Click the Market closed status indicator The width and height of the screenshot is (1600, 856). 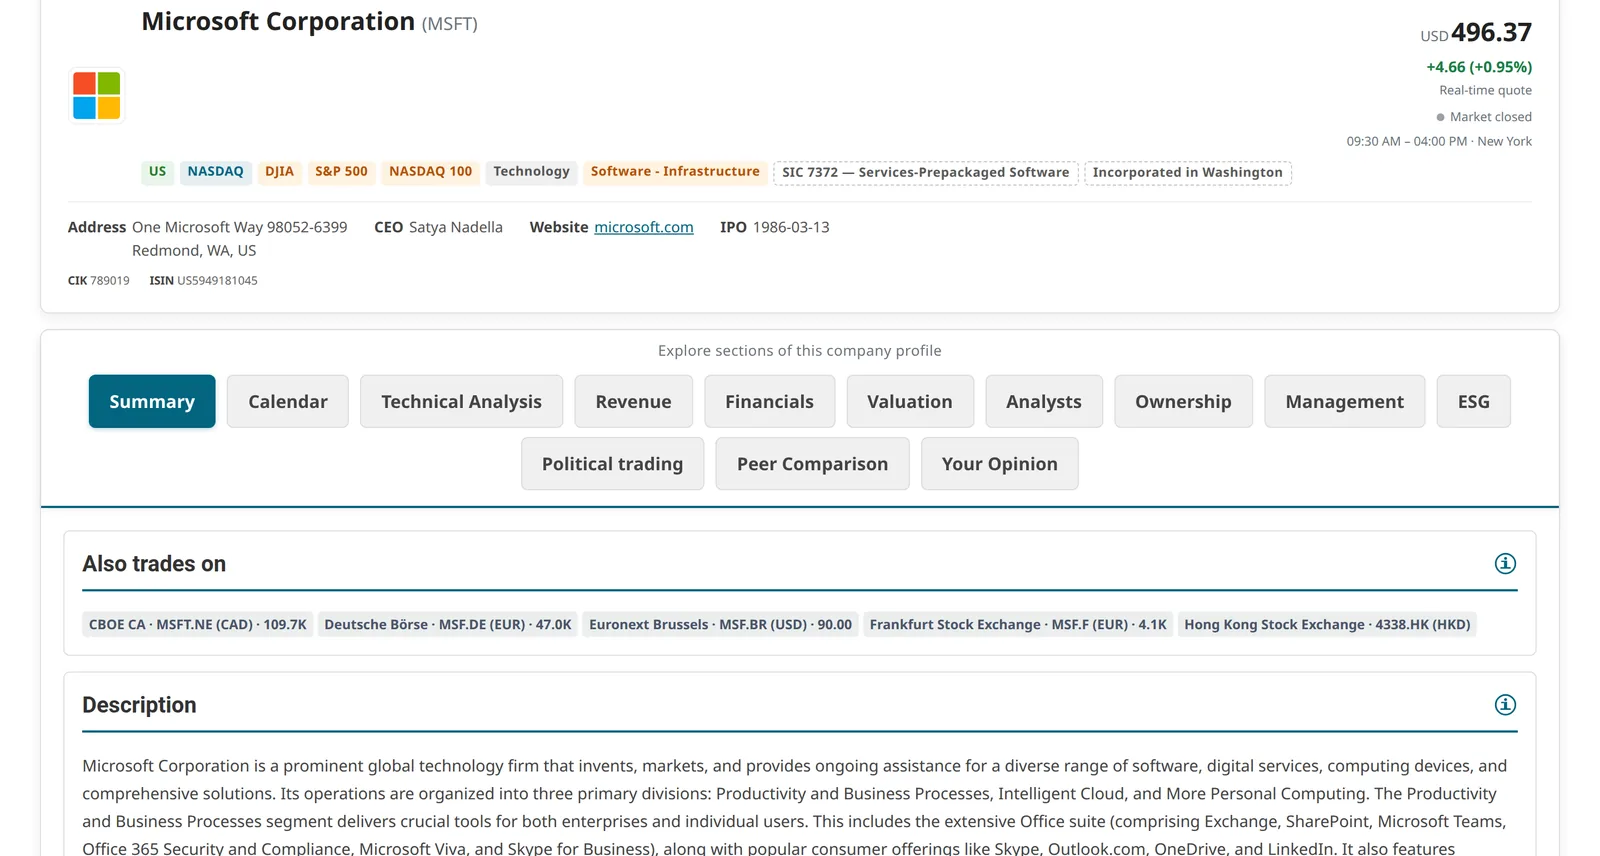(1484, 117)
